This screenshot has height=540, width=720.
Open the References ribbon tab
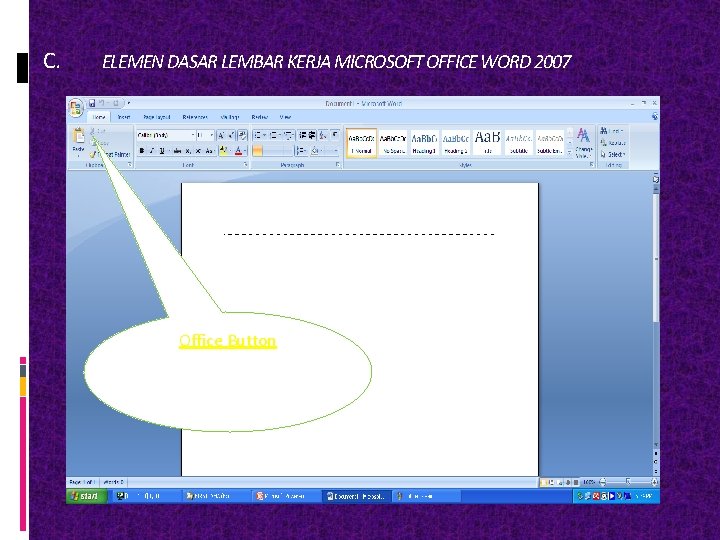tap(195, 117)
